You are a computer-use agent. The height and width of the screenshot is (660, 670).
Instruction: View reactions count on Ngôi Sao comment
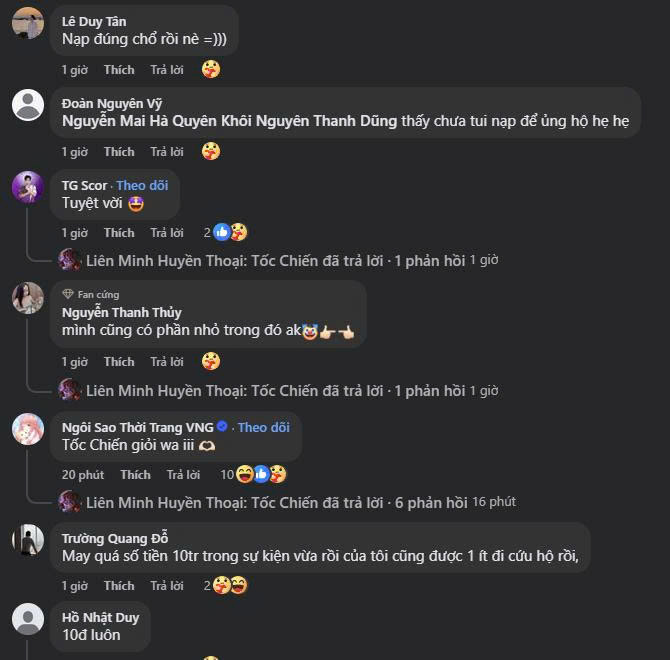coord(253,474)
